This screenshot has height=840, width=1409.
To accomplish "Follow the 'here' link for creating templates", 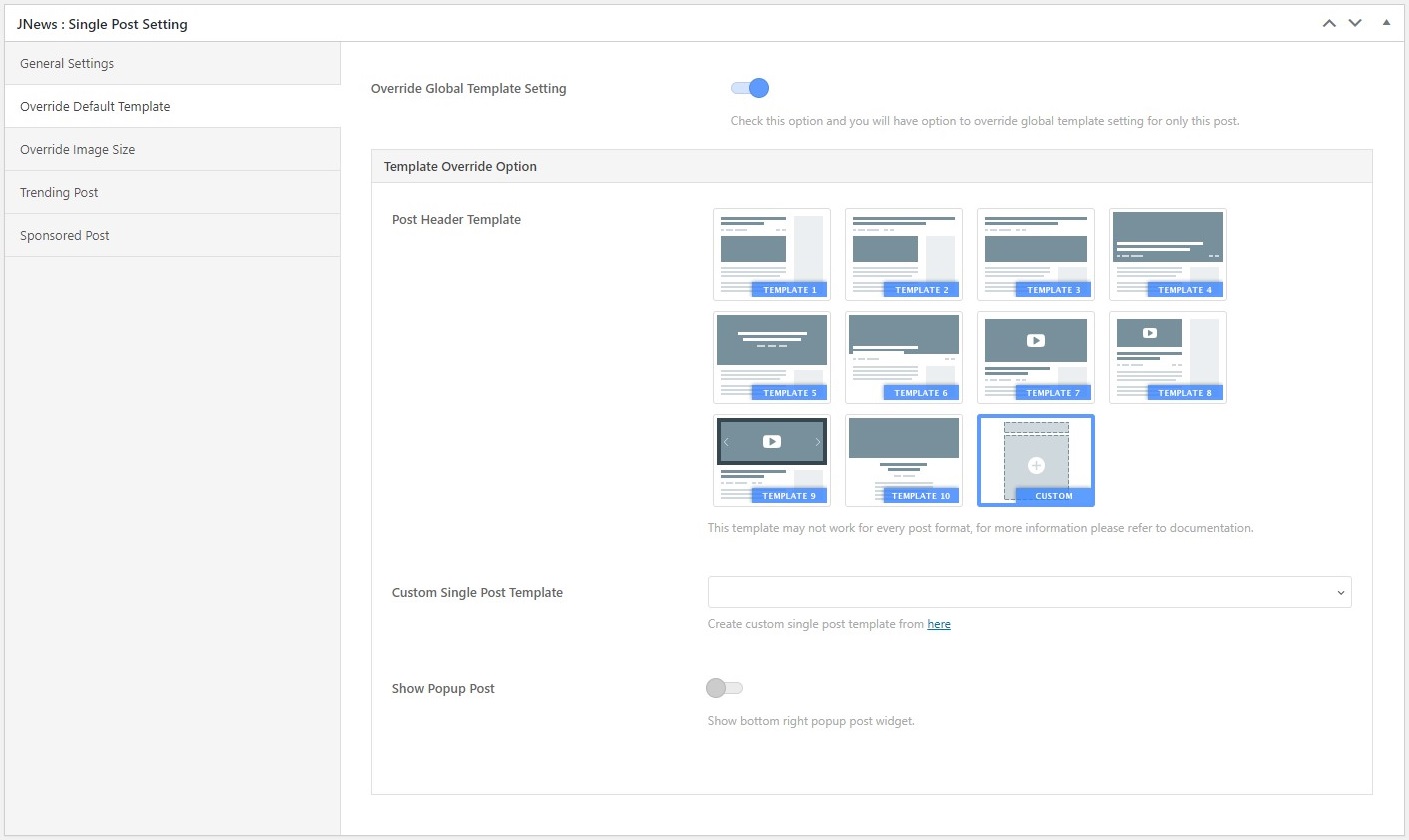I will point(939,624).
